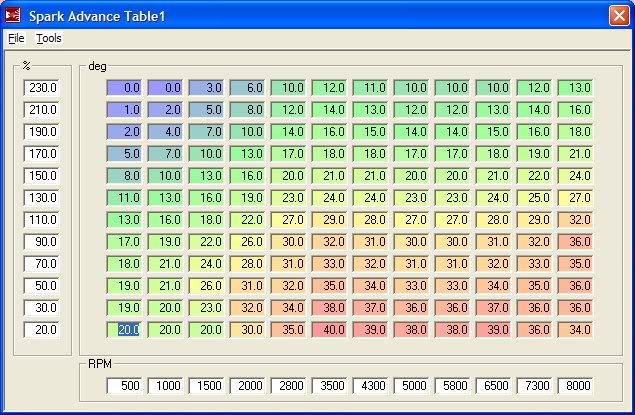635x415 pixels.
Task: Select the 110.0 % load axis field
Action: point(42,219)
